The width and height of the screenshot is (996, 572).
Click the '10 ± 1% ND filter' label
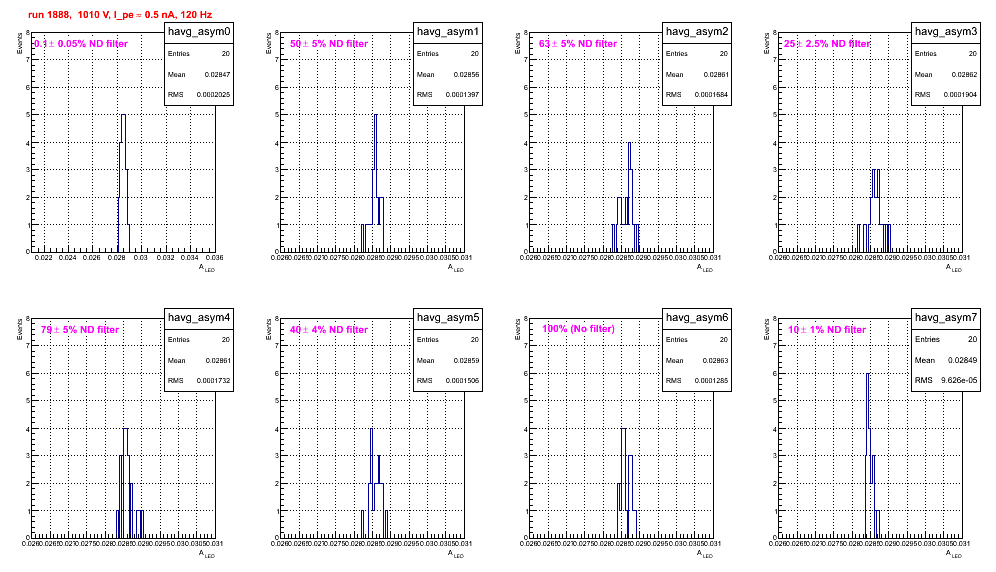tap(827, 330)
